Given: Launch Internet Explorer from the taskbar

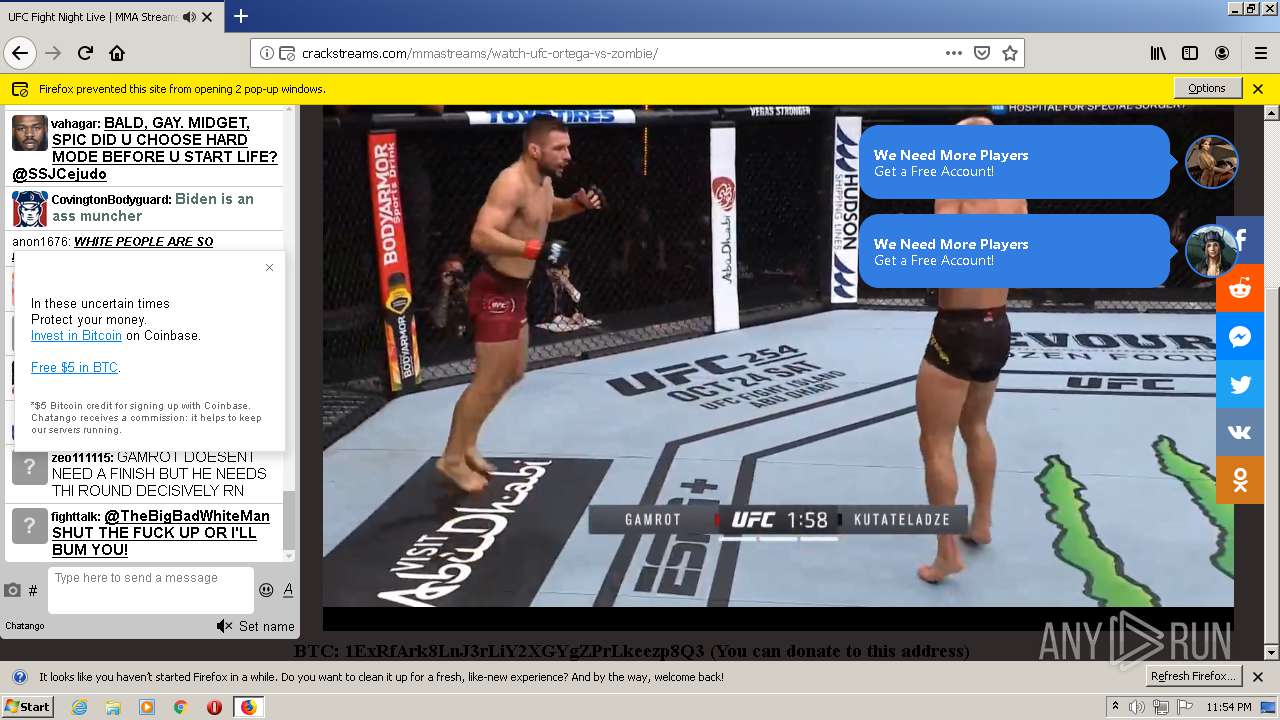Looking at the screenshot, I should pos(80,707).
